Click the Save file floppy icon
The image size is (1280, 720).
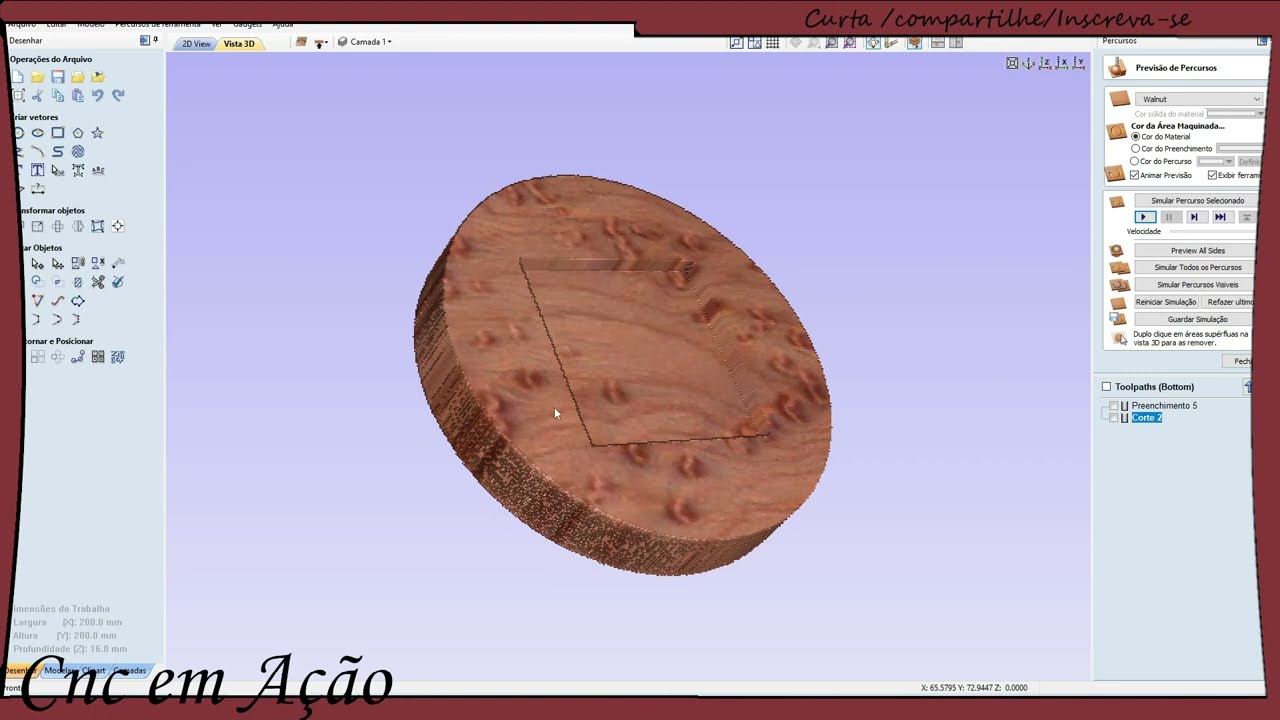click(58, 77)
